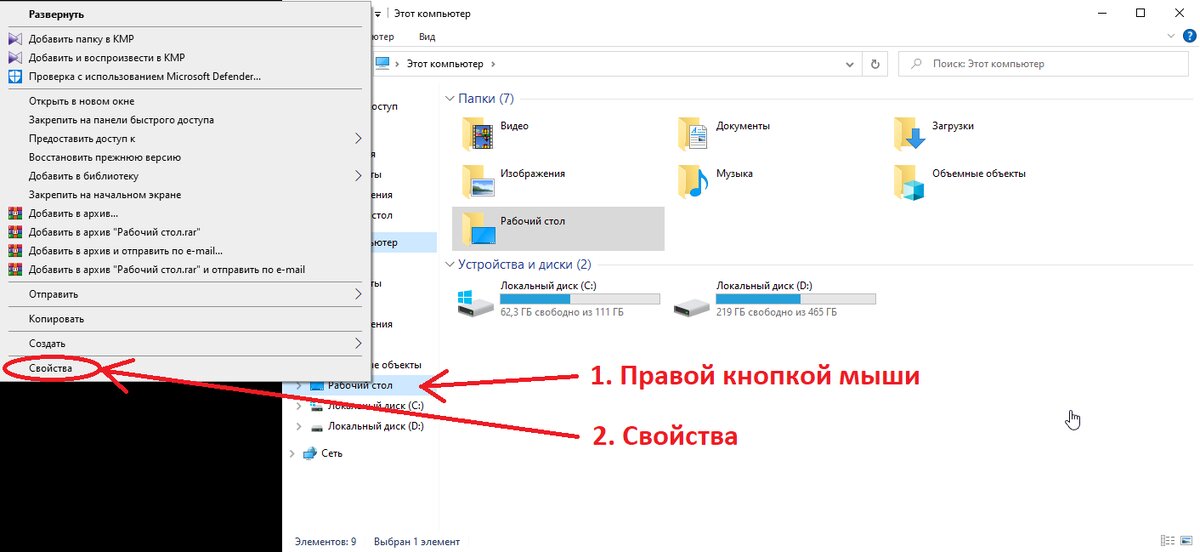Open address bar history dropdown
This screenshot has width=1200, height=552.
tap(852, 63)
